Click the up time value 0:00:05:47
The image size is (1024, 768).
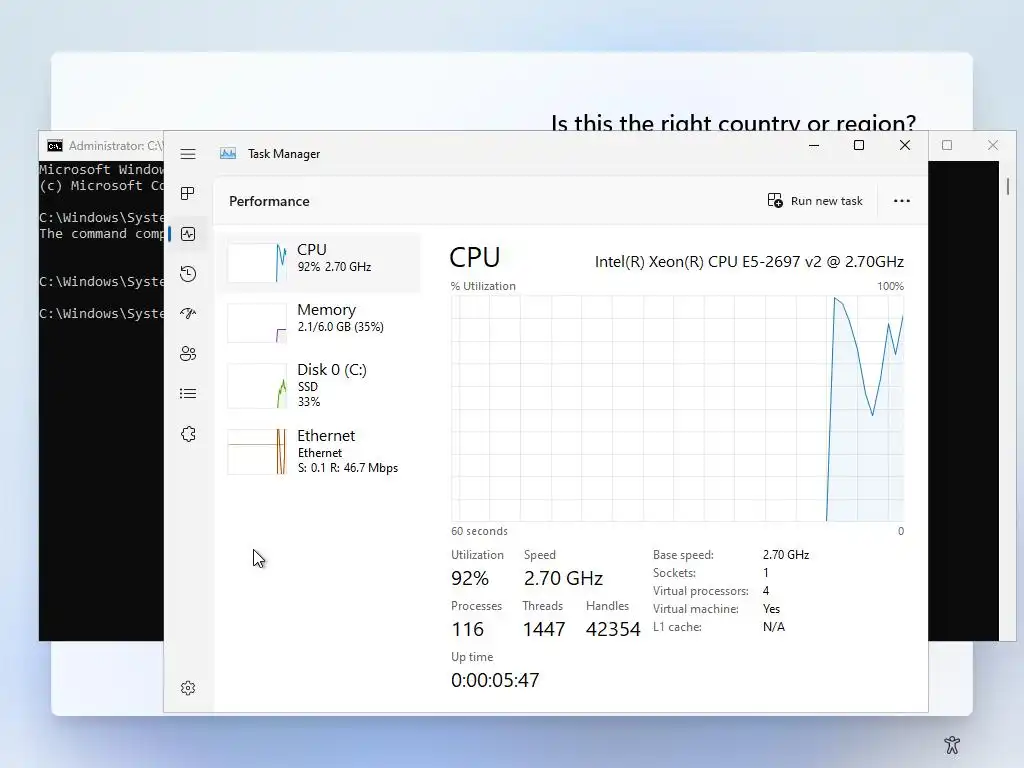coord(495,680)
